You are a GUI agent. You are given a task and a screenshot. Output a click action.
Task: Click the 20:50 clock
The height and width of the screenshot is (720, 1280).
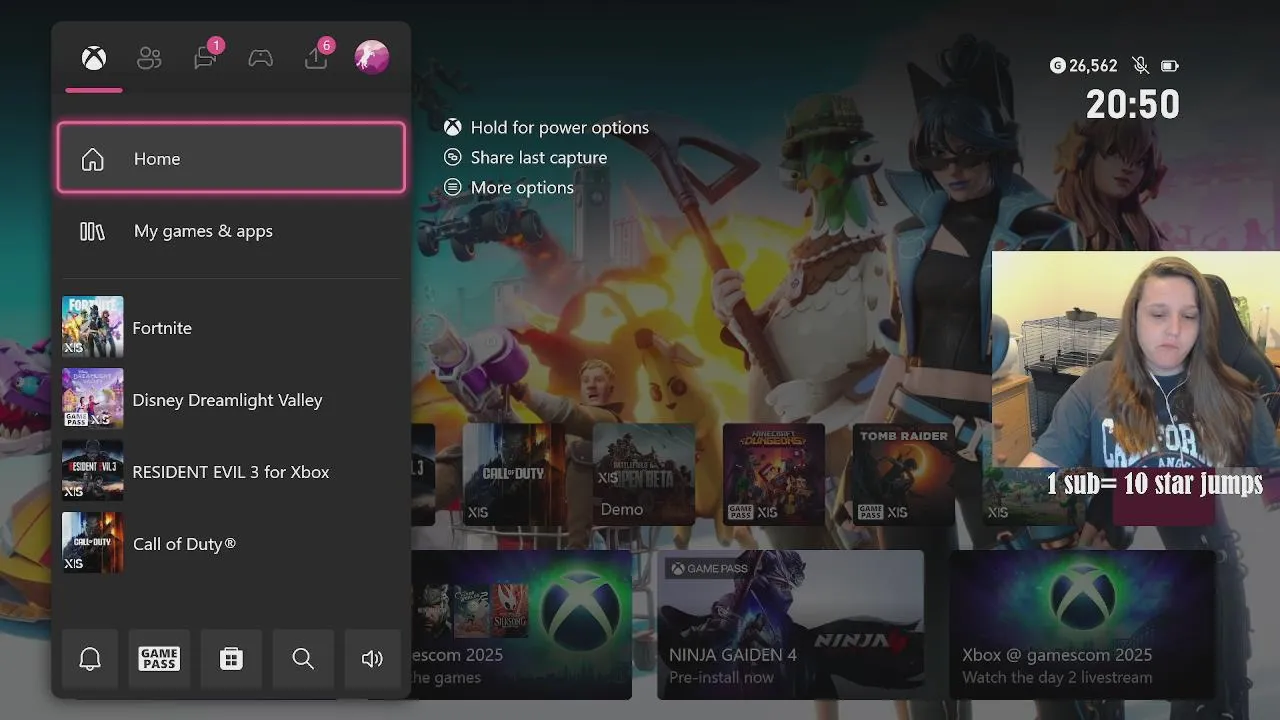tap(1133, 104)
